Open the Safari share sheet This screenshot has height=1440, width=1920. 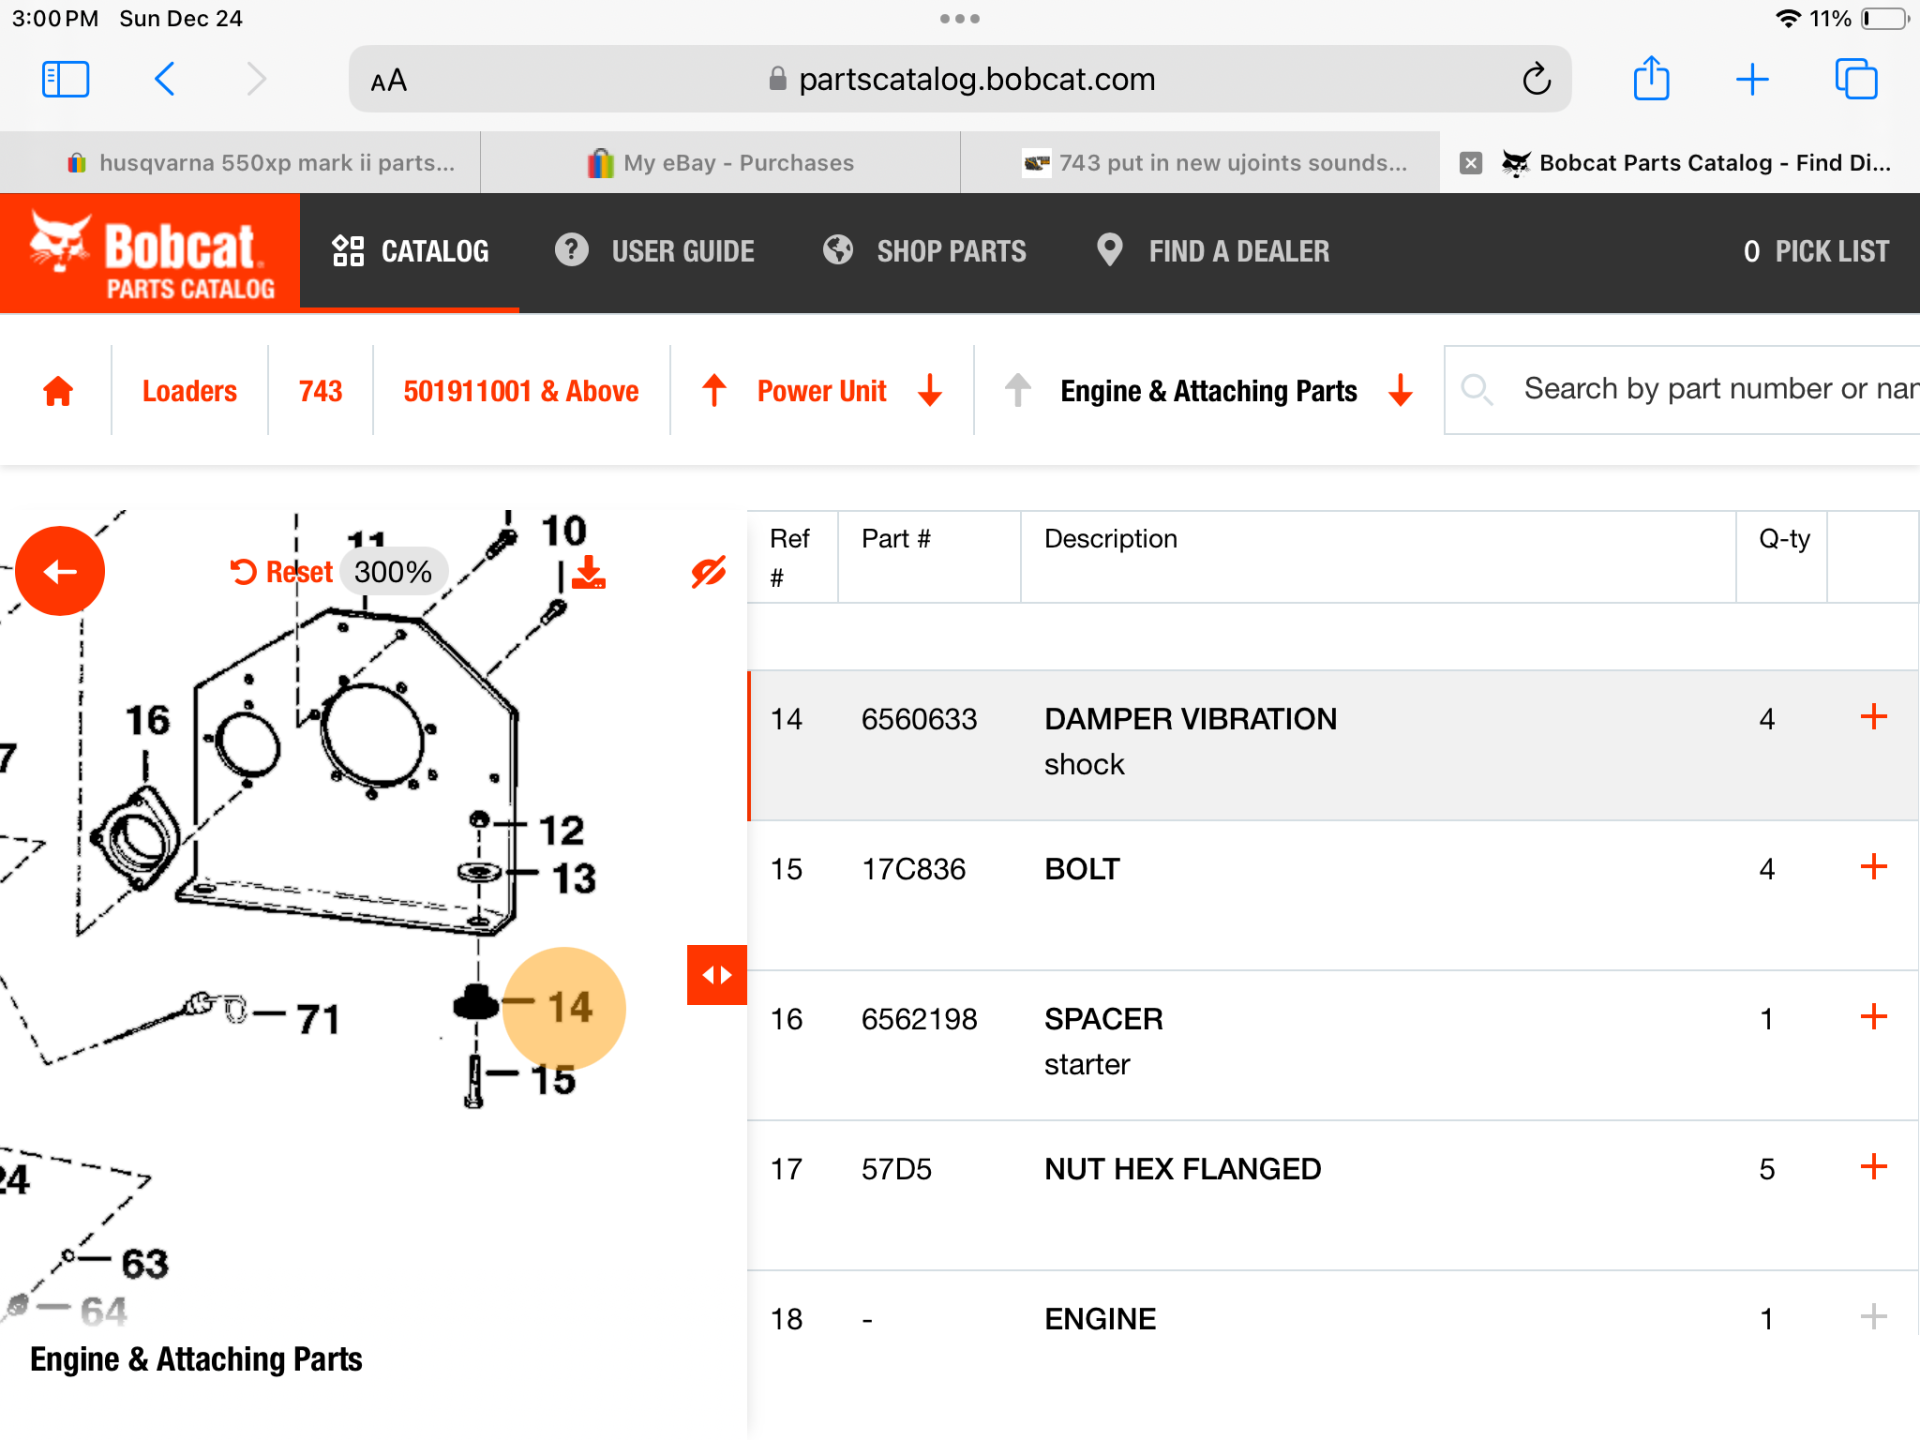[x=1651, y=78]
